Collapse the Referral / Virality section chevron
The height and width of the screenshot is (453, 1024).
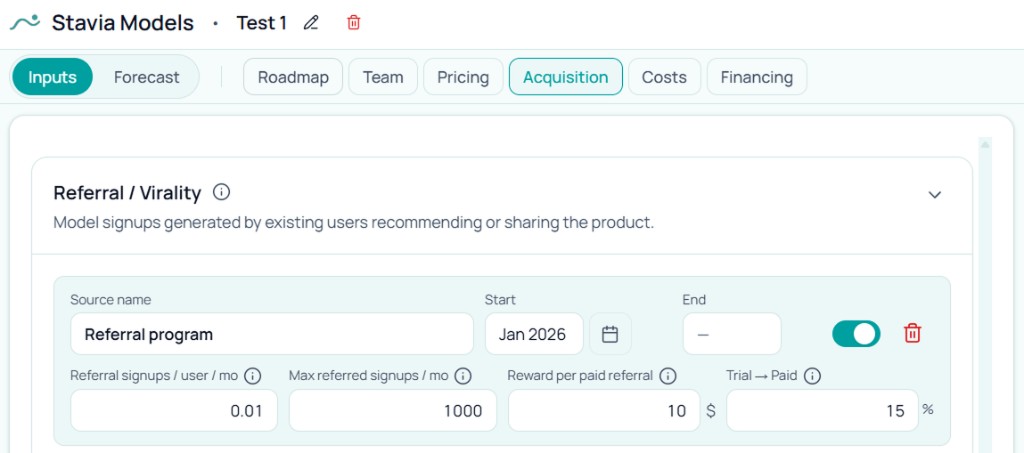coord(935,195)
